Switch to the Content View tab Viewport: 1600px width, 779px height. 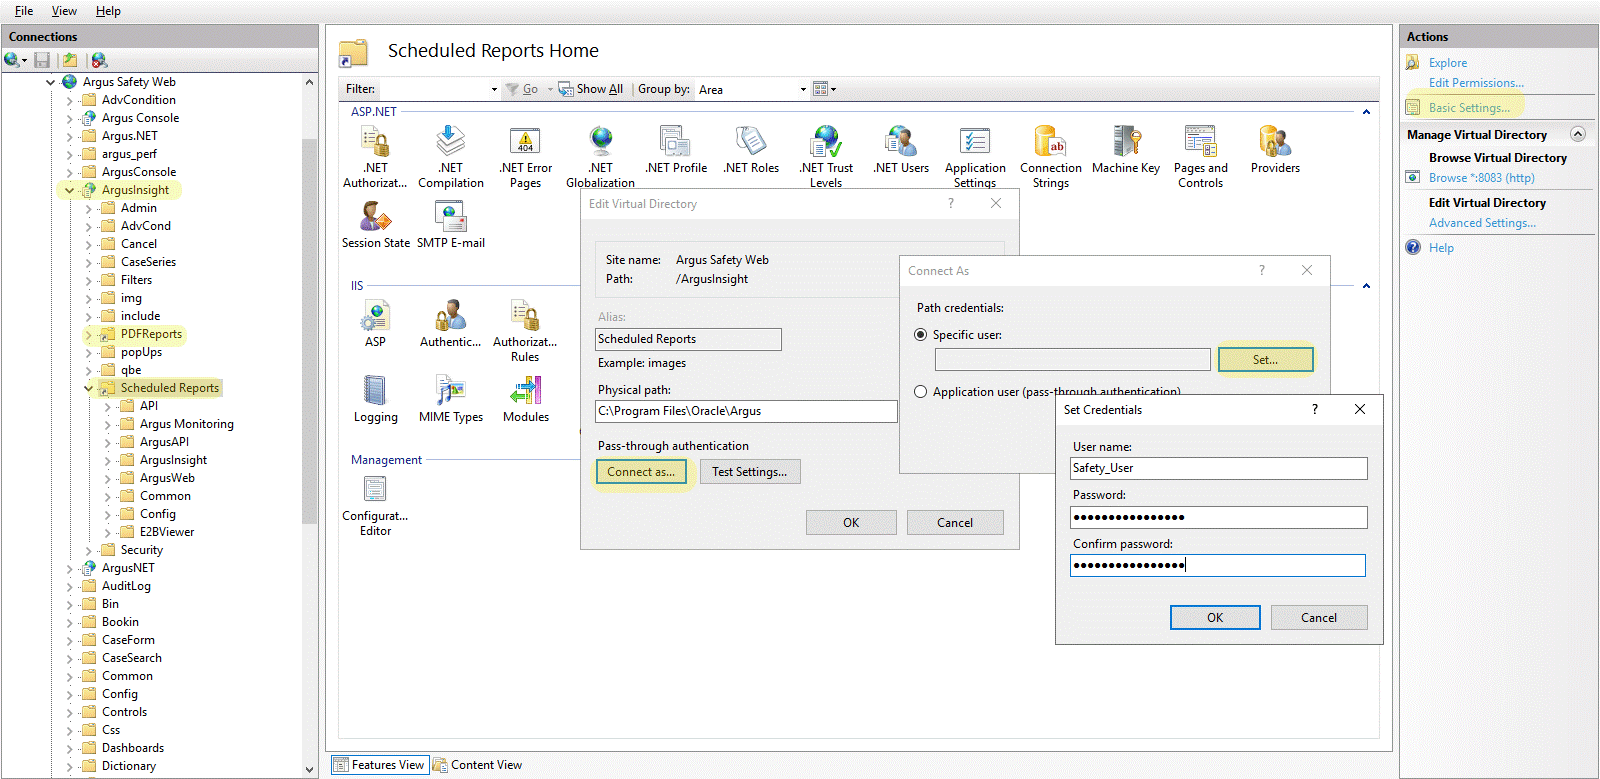[477, 765]
